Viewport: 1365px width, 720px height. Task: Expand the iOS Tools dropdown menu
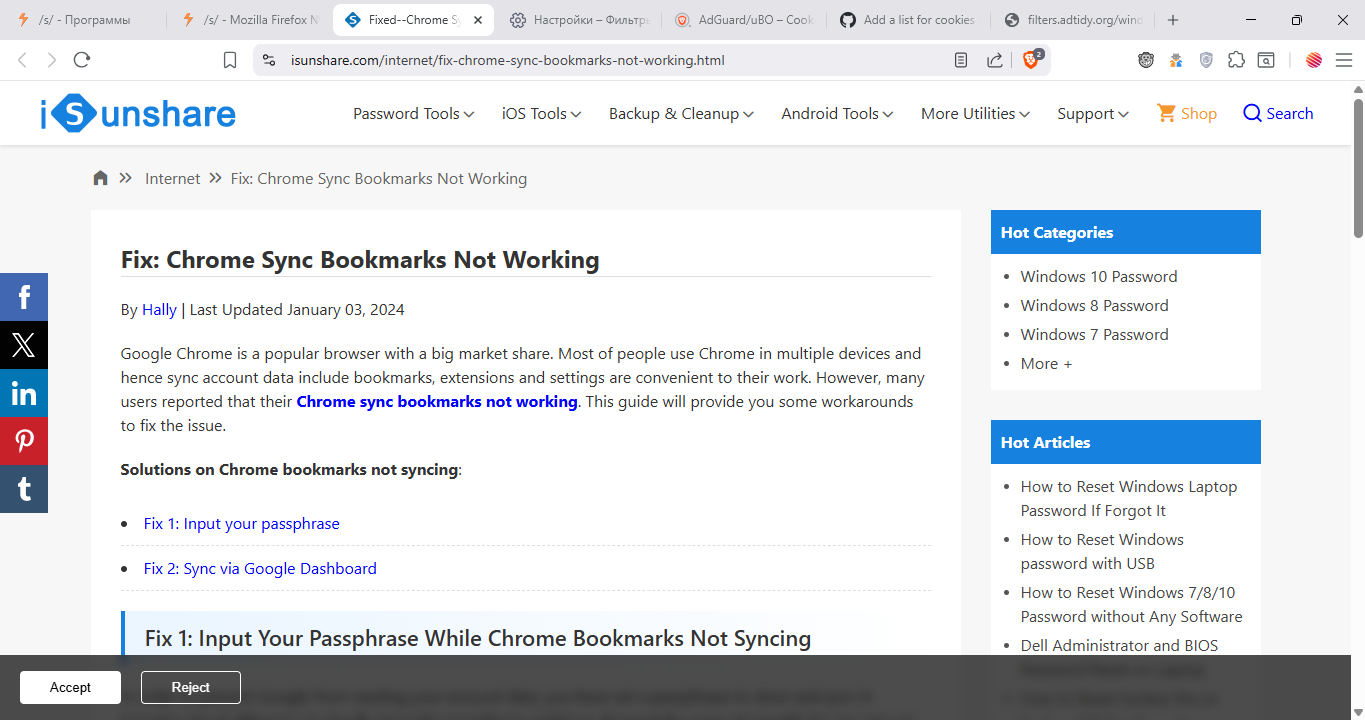coord(541,114)
